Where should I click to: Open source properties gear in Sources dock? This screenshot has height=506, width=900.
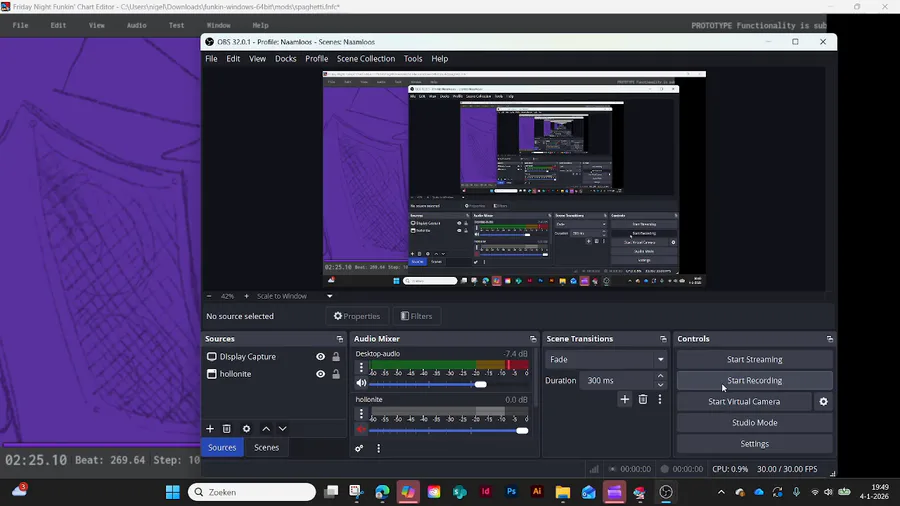point(246,429)
